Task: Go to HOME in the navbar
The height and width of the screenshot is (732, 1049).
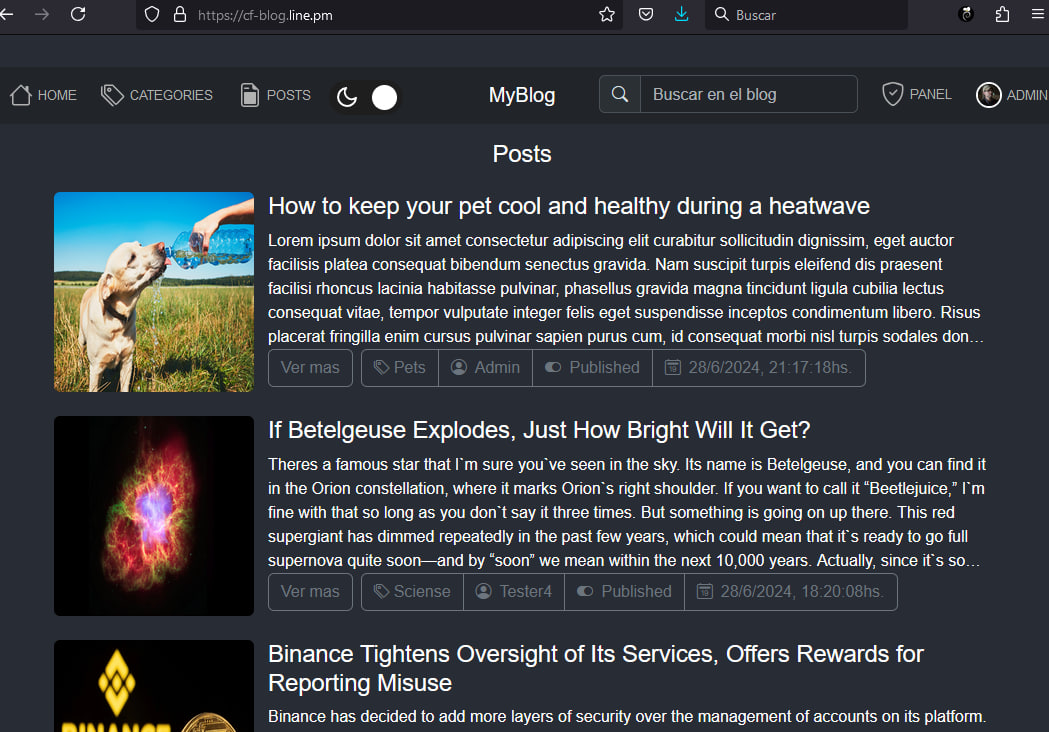Action: pos(43,95)
